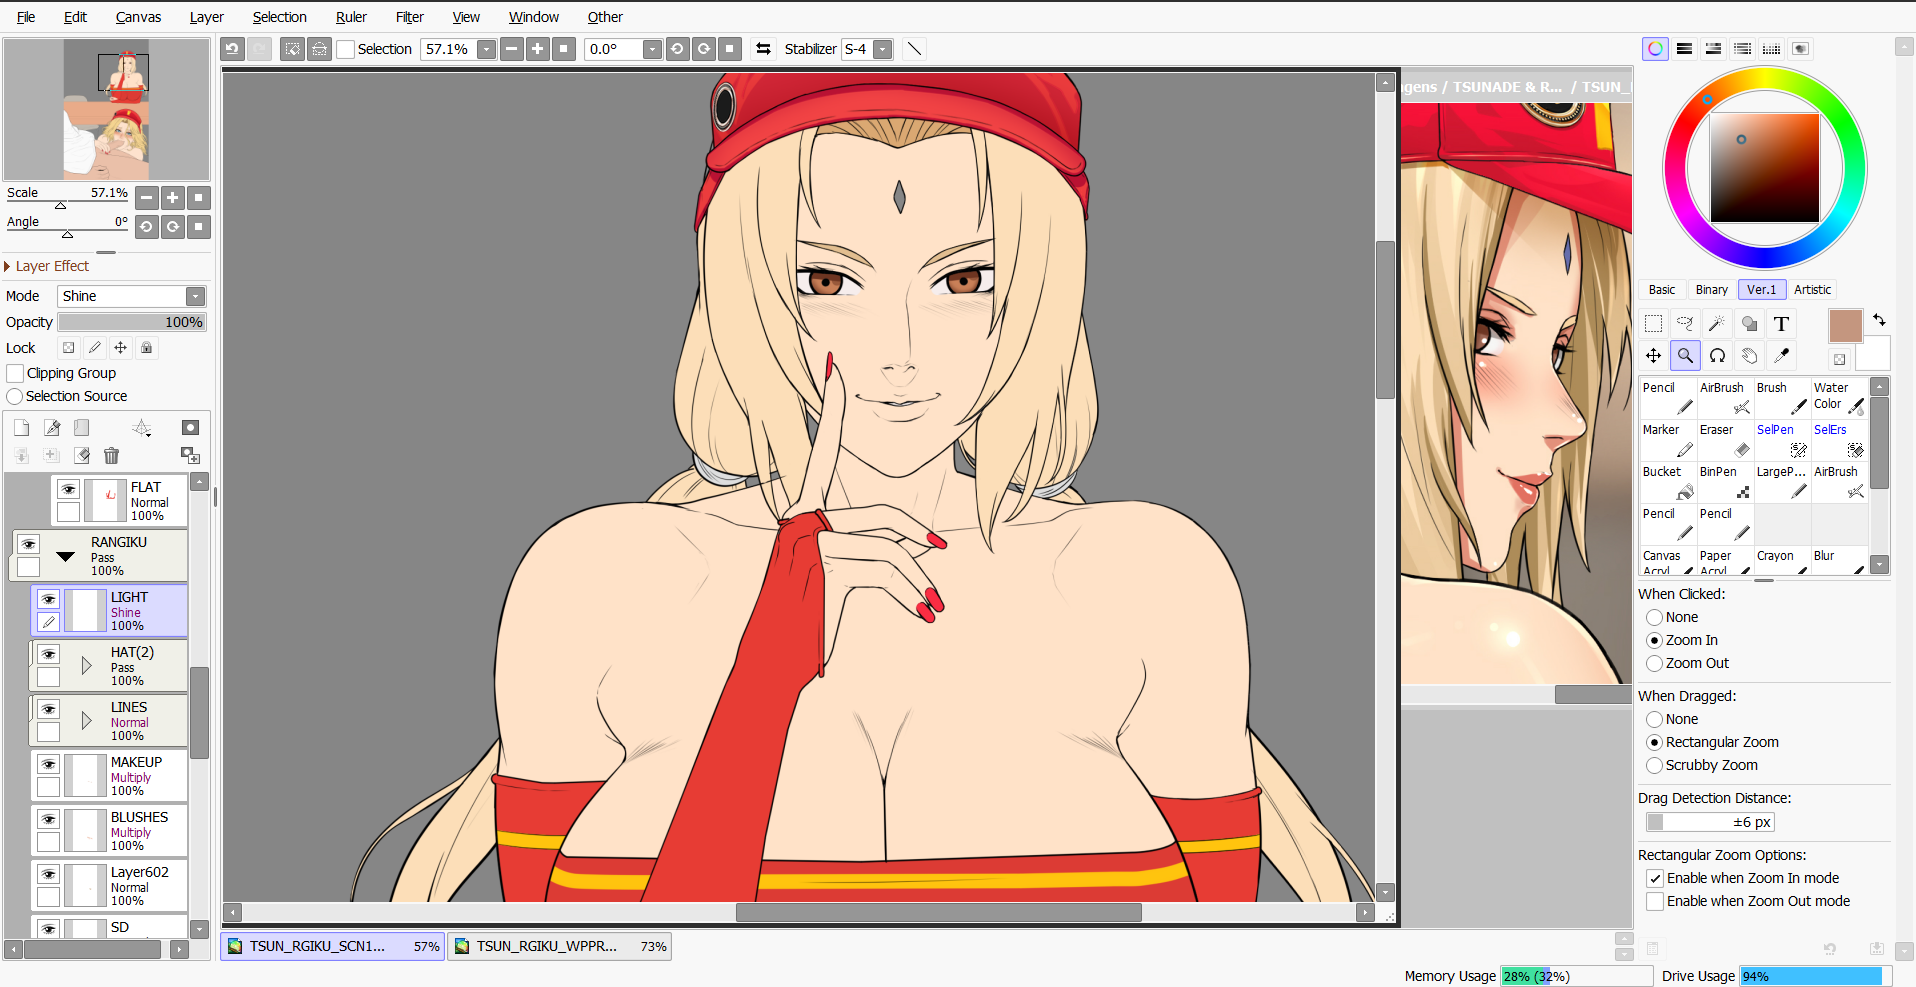Viewport: 1916px width, 987px height.
Task: Click the Drag Detection Distance slider
Action: click(1710, 822)
